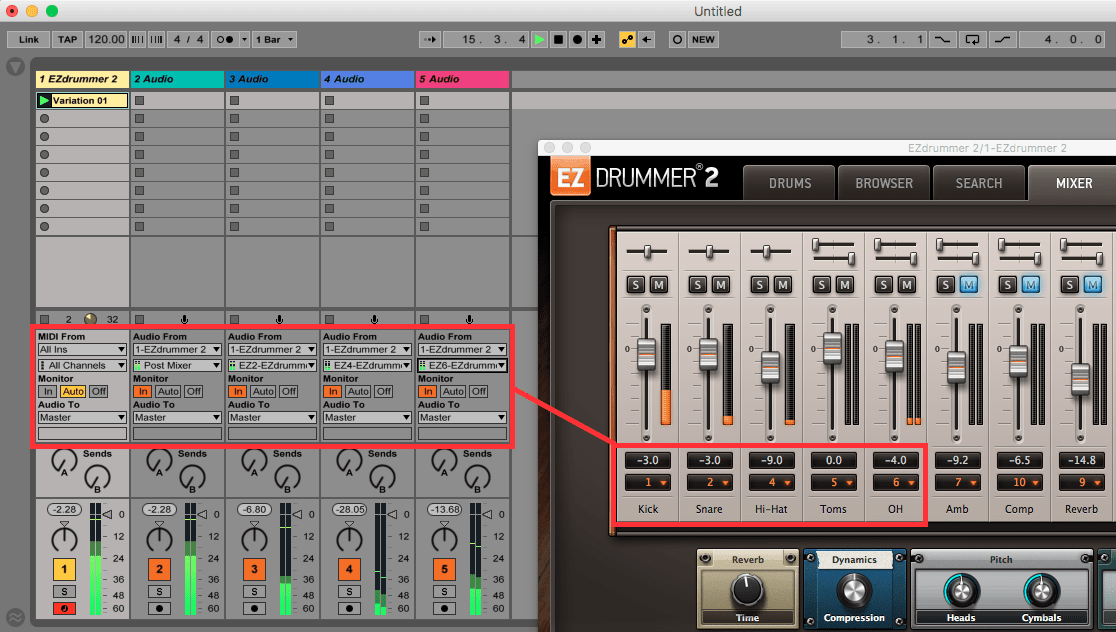Click the MIDI Arrangement Overdub plus button
Viewport: 1116px width, 632px height.
click(596, 40)
